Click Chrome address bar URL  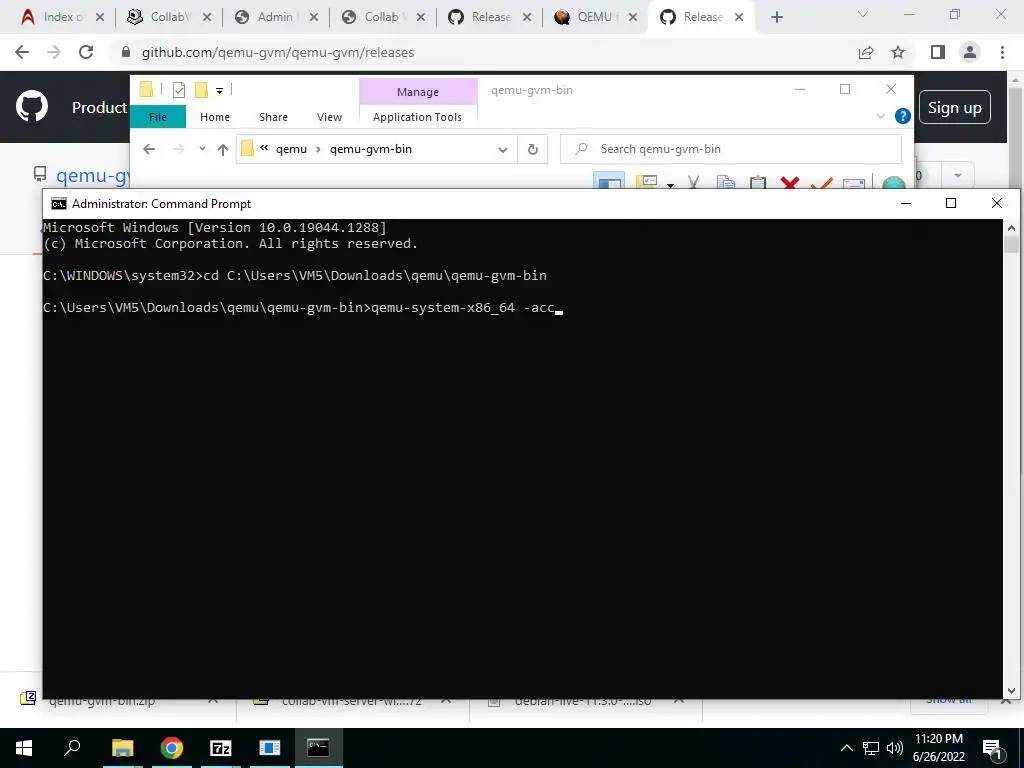click(278, 52)
